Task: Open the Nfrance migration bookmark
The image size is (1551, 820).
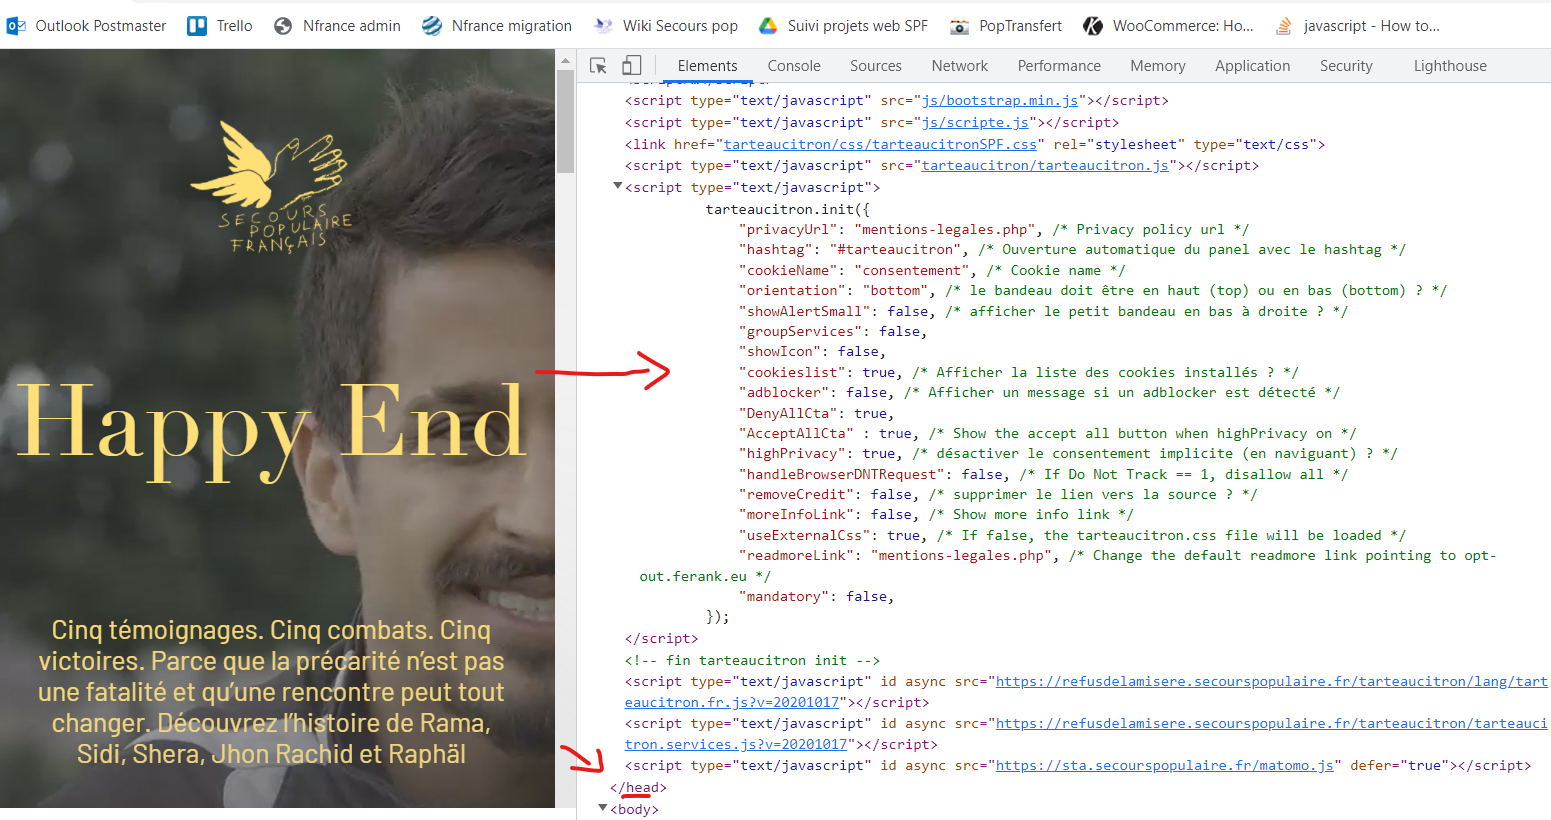Action: tap(497, 26)
